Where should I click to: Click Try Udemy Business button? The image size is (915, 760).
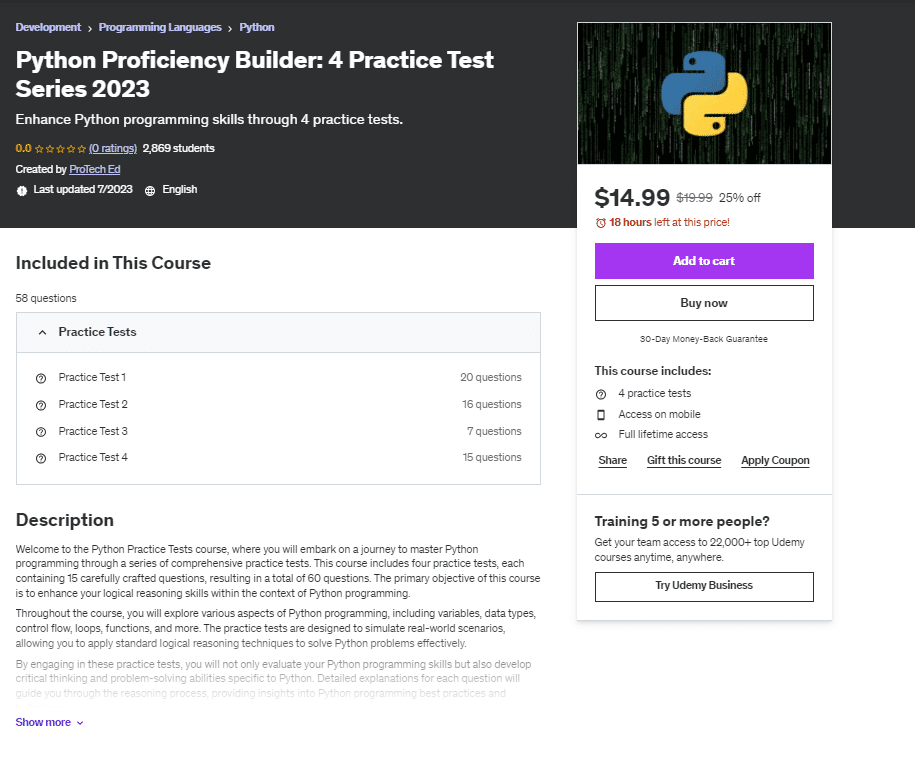704,586
